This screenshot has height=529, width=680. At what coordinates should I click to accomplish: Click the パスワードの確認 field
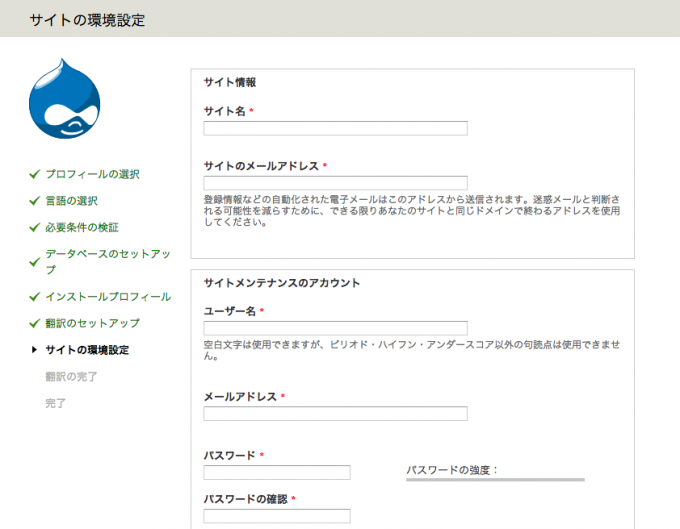(277, 516)
